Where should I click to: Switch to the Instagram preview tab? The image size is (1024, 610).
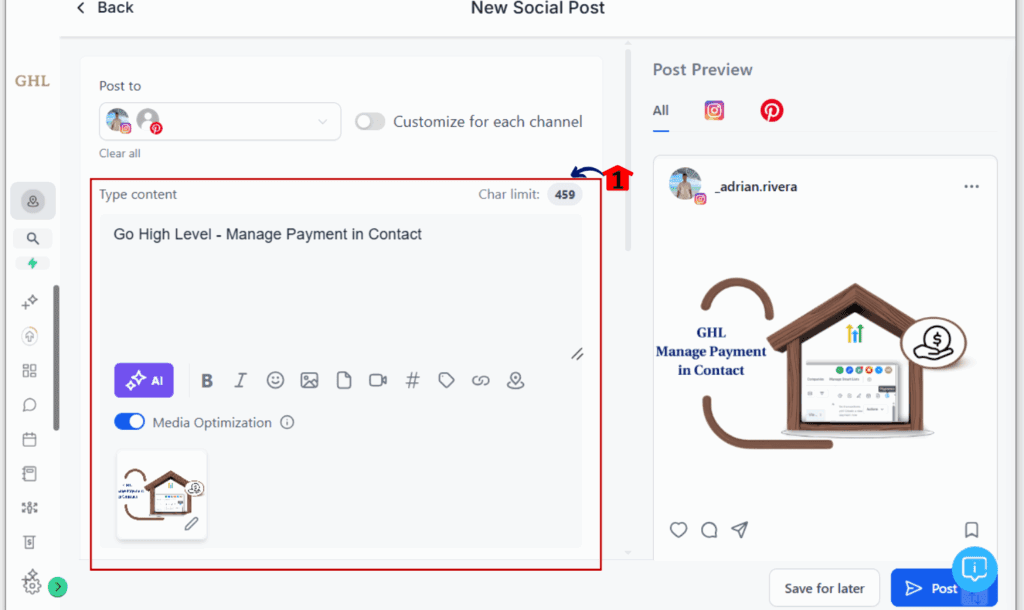point(714,110)
